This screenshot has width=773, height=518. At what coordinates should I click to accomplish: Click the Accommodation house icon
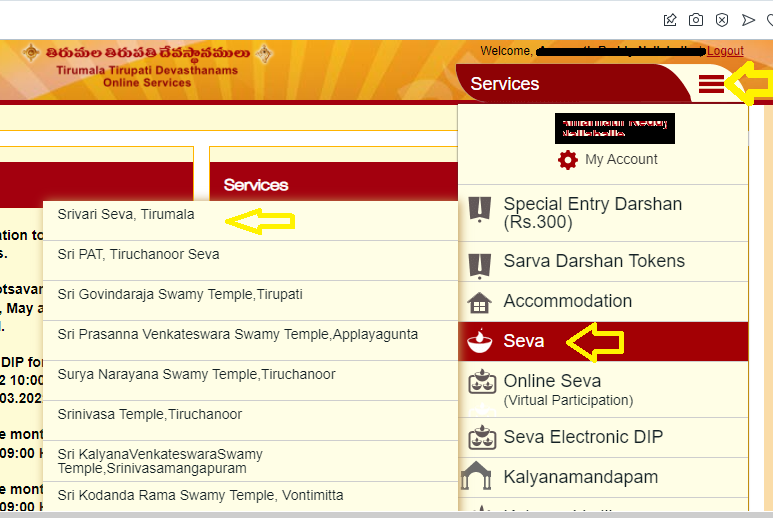coord(479,303)
